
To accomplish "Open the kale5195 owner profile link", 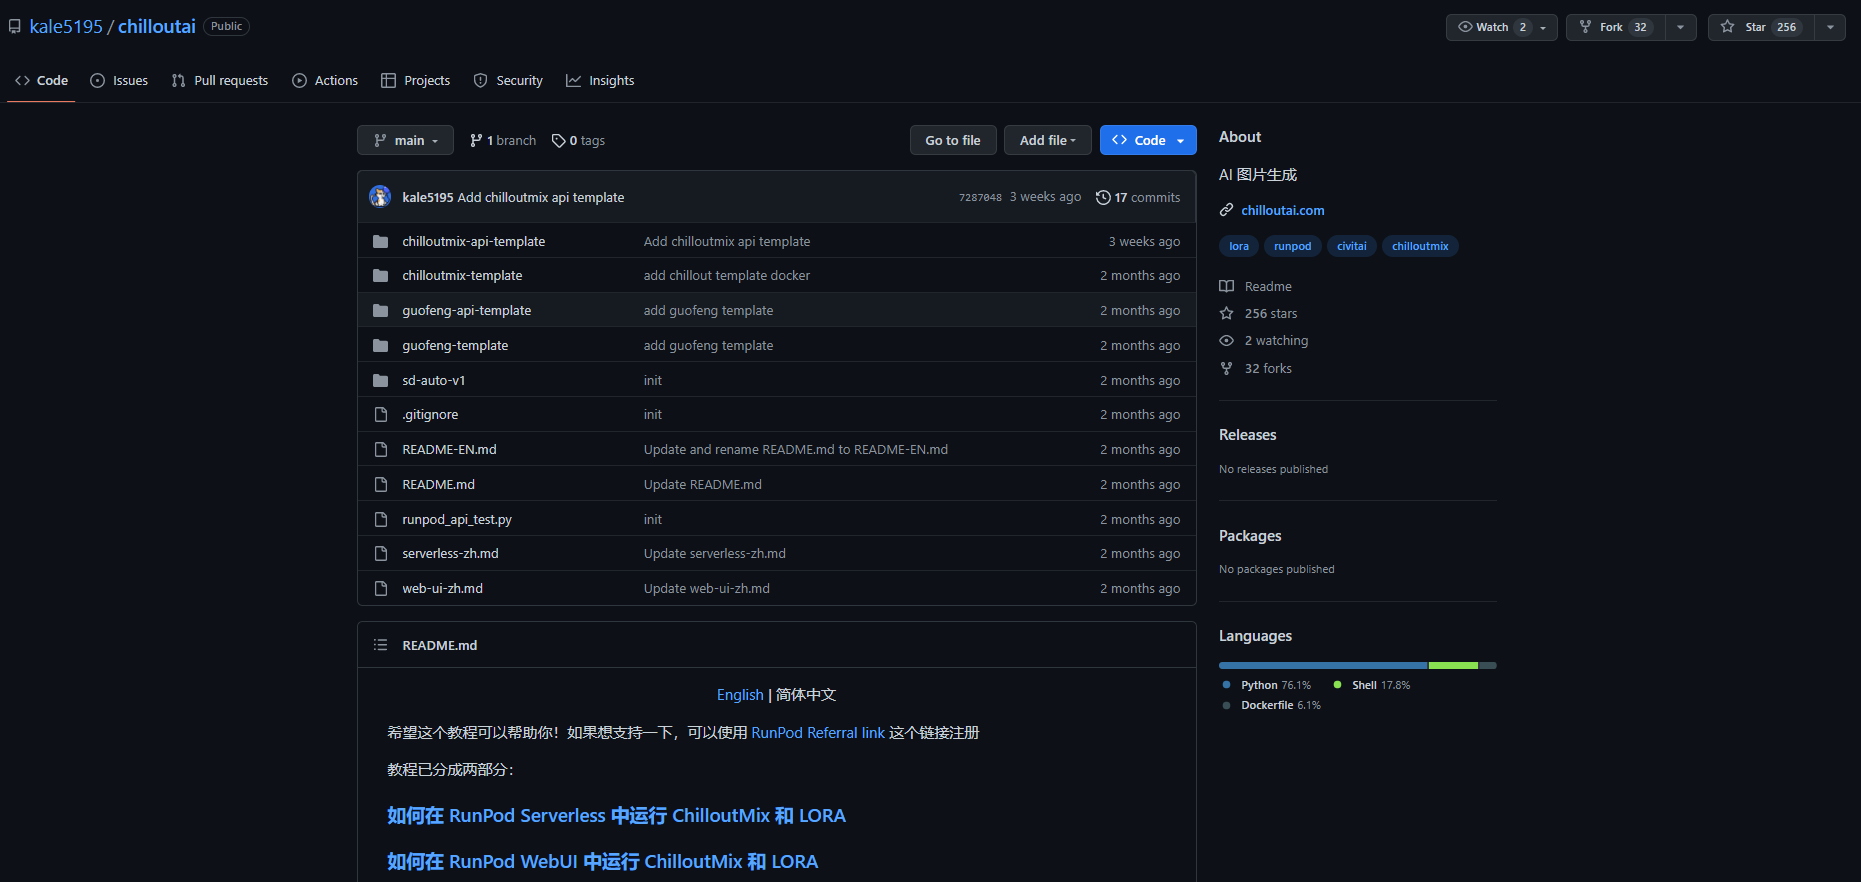I will tap(66, 27).
